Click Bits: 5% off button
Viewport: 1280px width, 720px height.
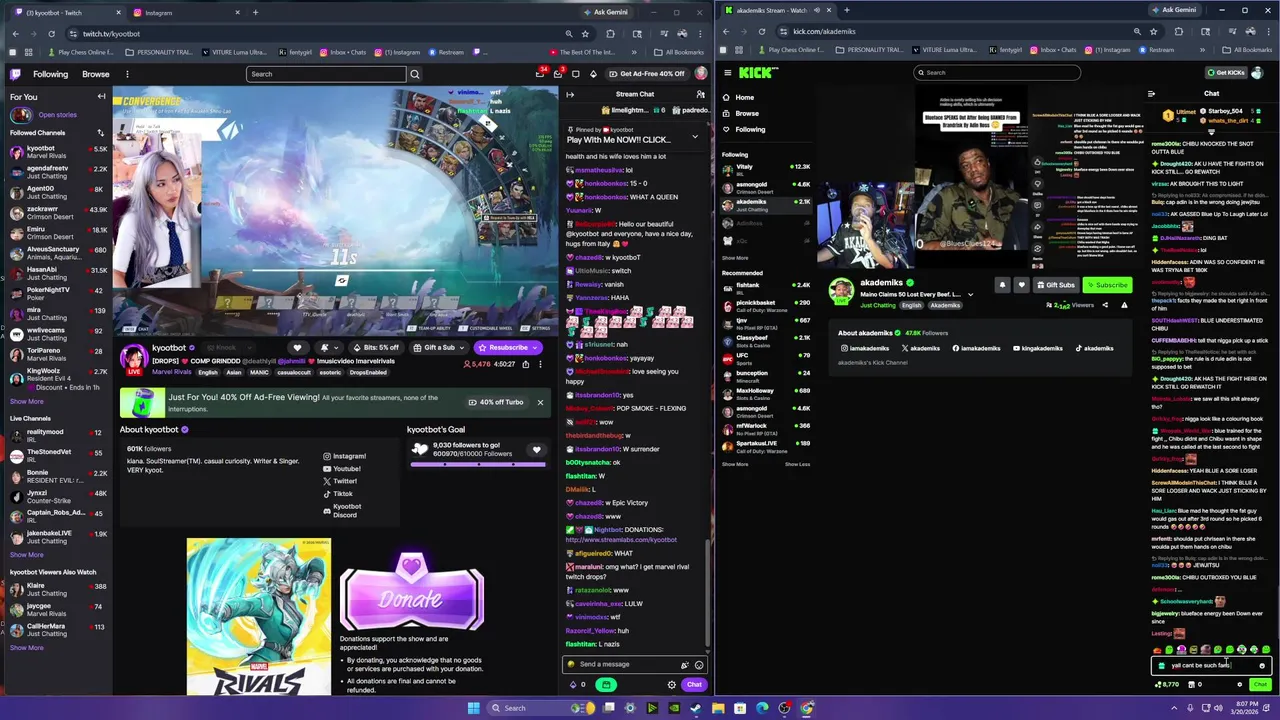coord(375,348)
